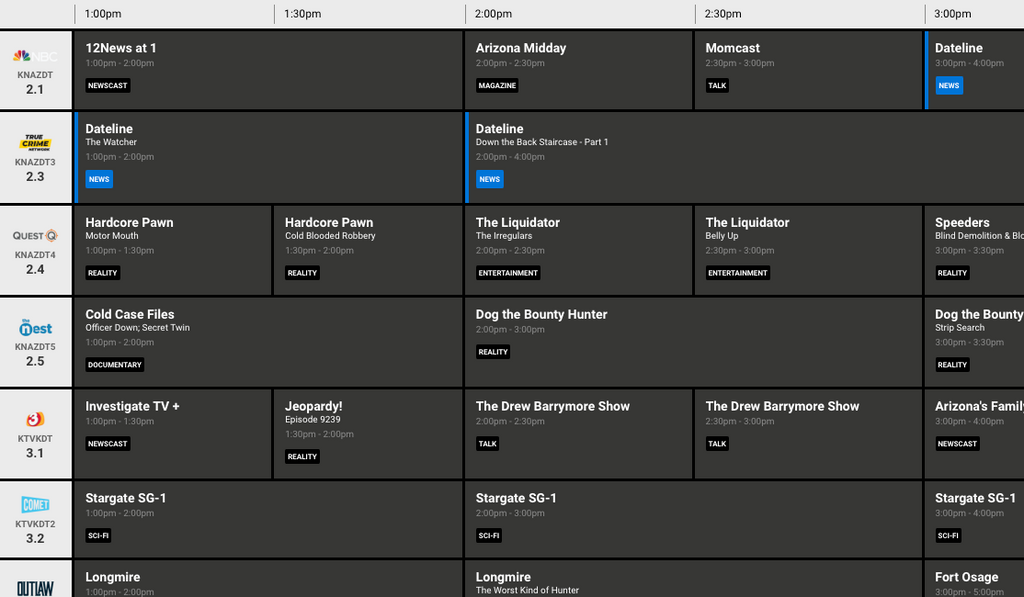Click the NEWS tag under The Watcher
Screen dimensions: 1024x597
point(99,179)
